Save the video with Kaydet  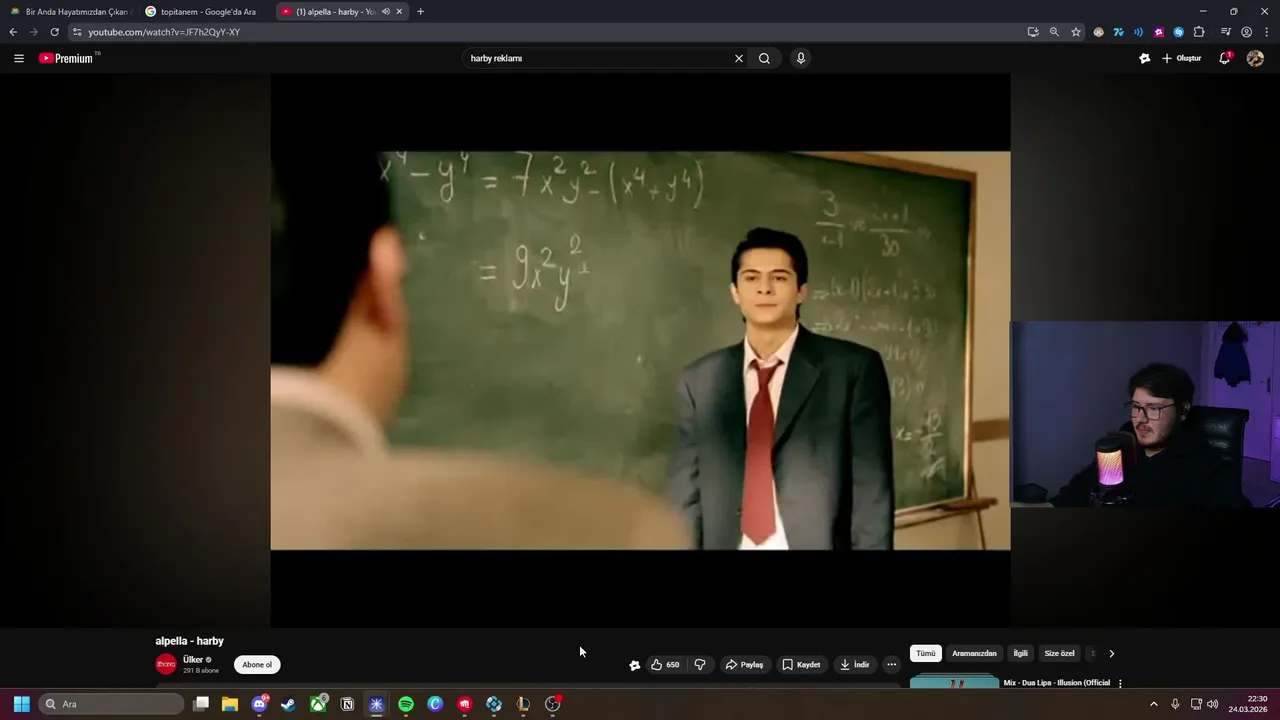801,665
